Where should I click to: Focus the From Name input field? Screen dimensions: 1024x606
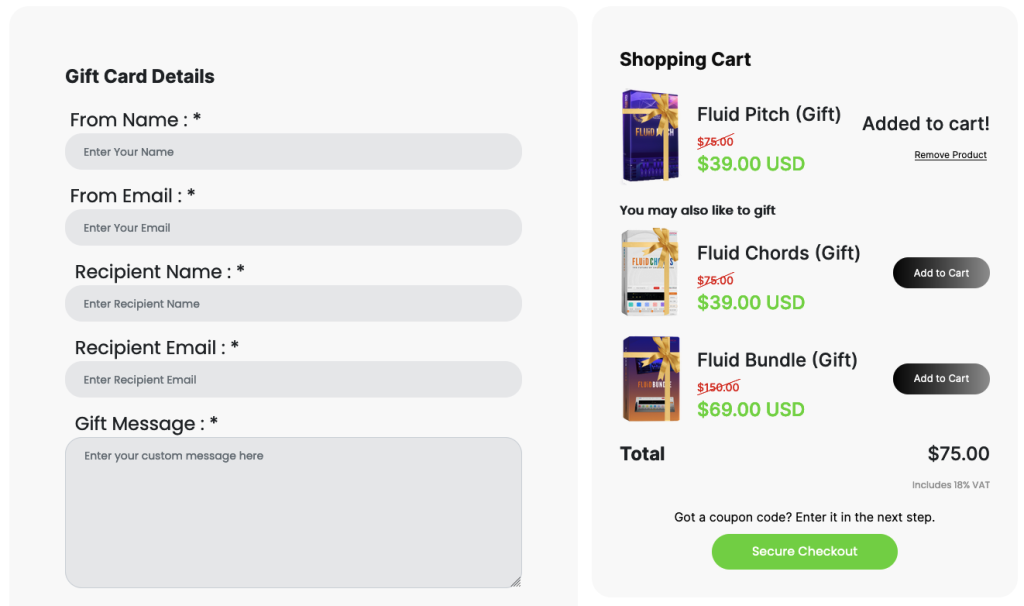293,152
